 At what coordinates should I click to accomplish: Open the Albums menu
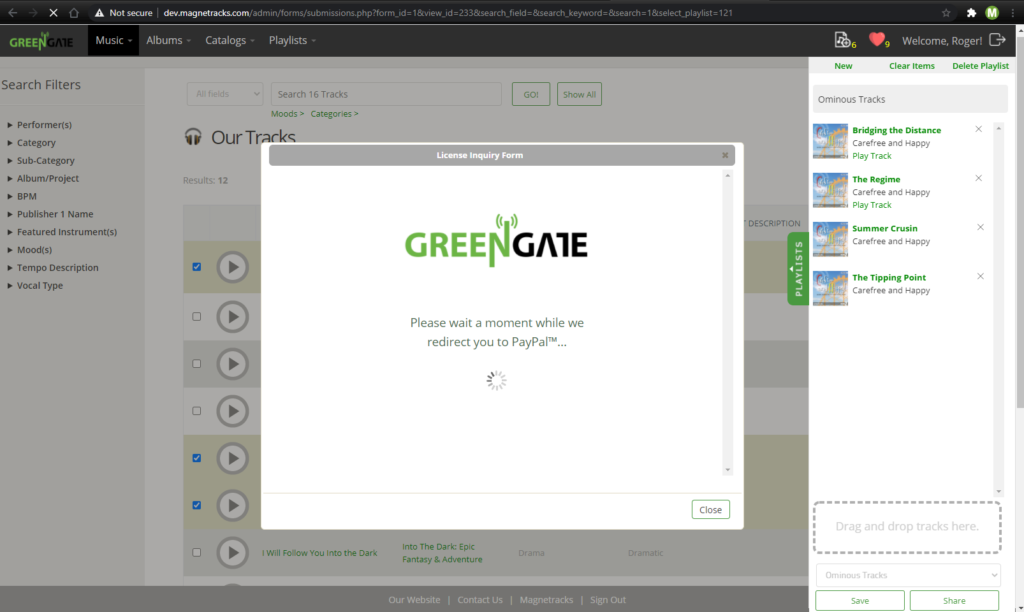coord(168,40)
